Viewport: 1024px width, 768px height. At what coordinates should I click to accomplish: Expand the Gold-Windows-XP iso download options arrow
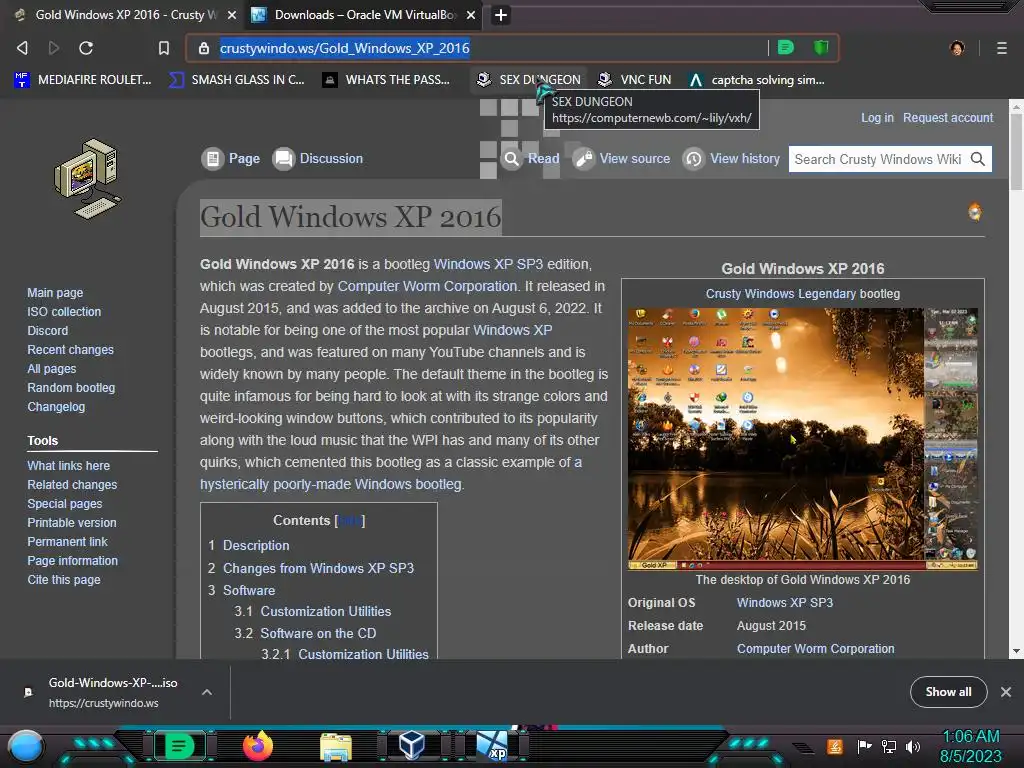pyautogui.click(x=206, y=692)
